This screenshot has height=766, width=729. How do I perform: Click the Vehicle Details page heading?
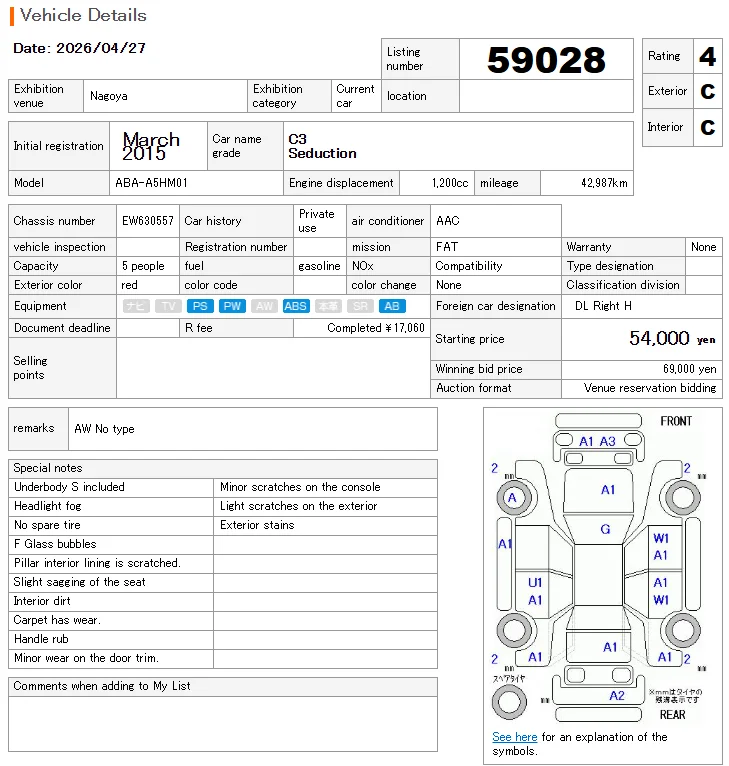tap(83, 15)
